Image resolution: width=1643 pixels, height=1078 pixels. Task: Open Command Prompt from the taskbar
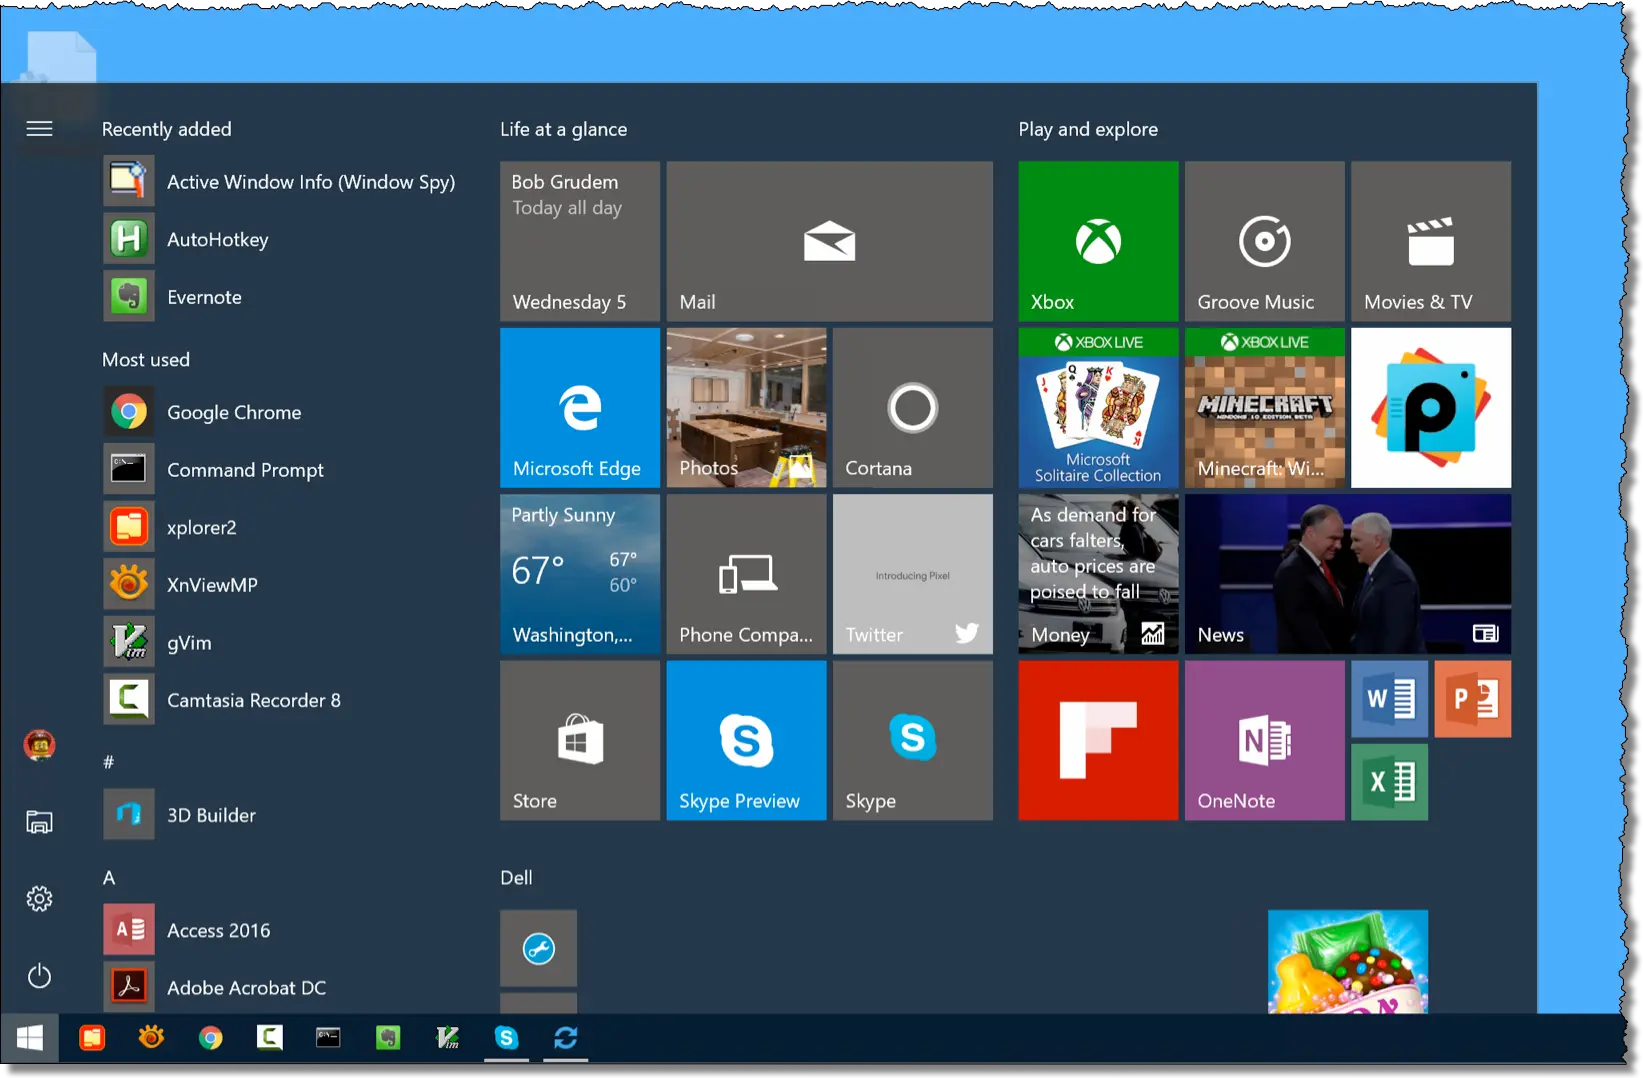(x=328, y=1038)
